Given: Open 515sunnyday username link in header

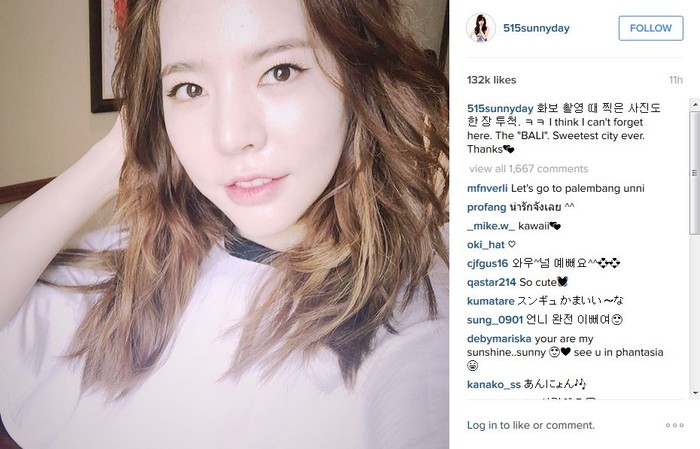Looking at the screenshot, I should tap(536, 28).
